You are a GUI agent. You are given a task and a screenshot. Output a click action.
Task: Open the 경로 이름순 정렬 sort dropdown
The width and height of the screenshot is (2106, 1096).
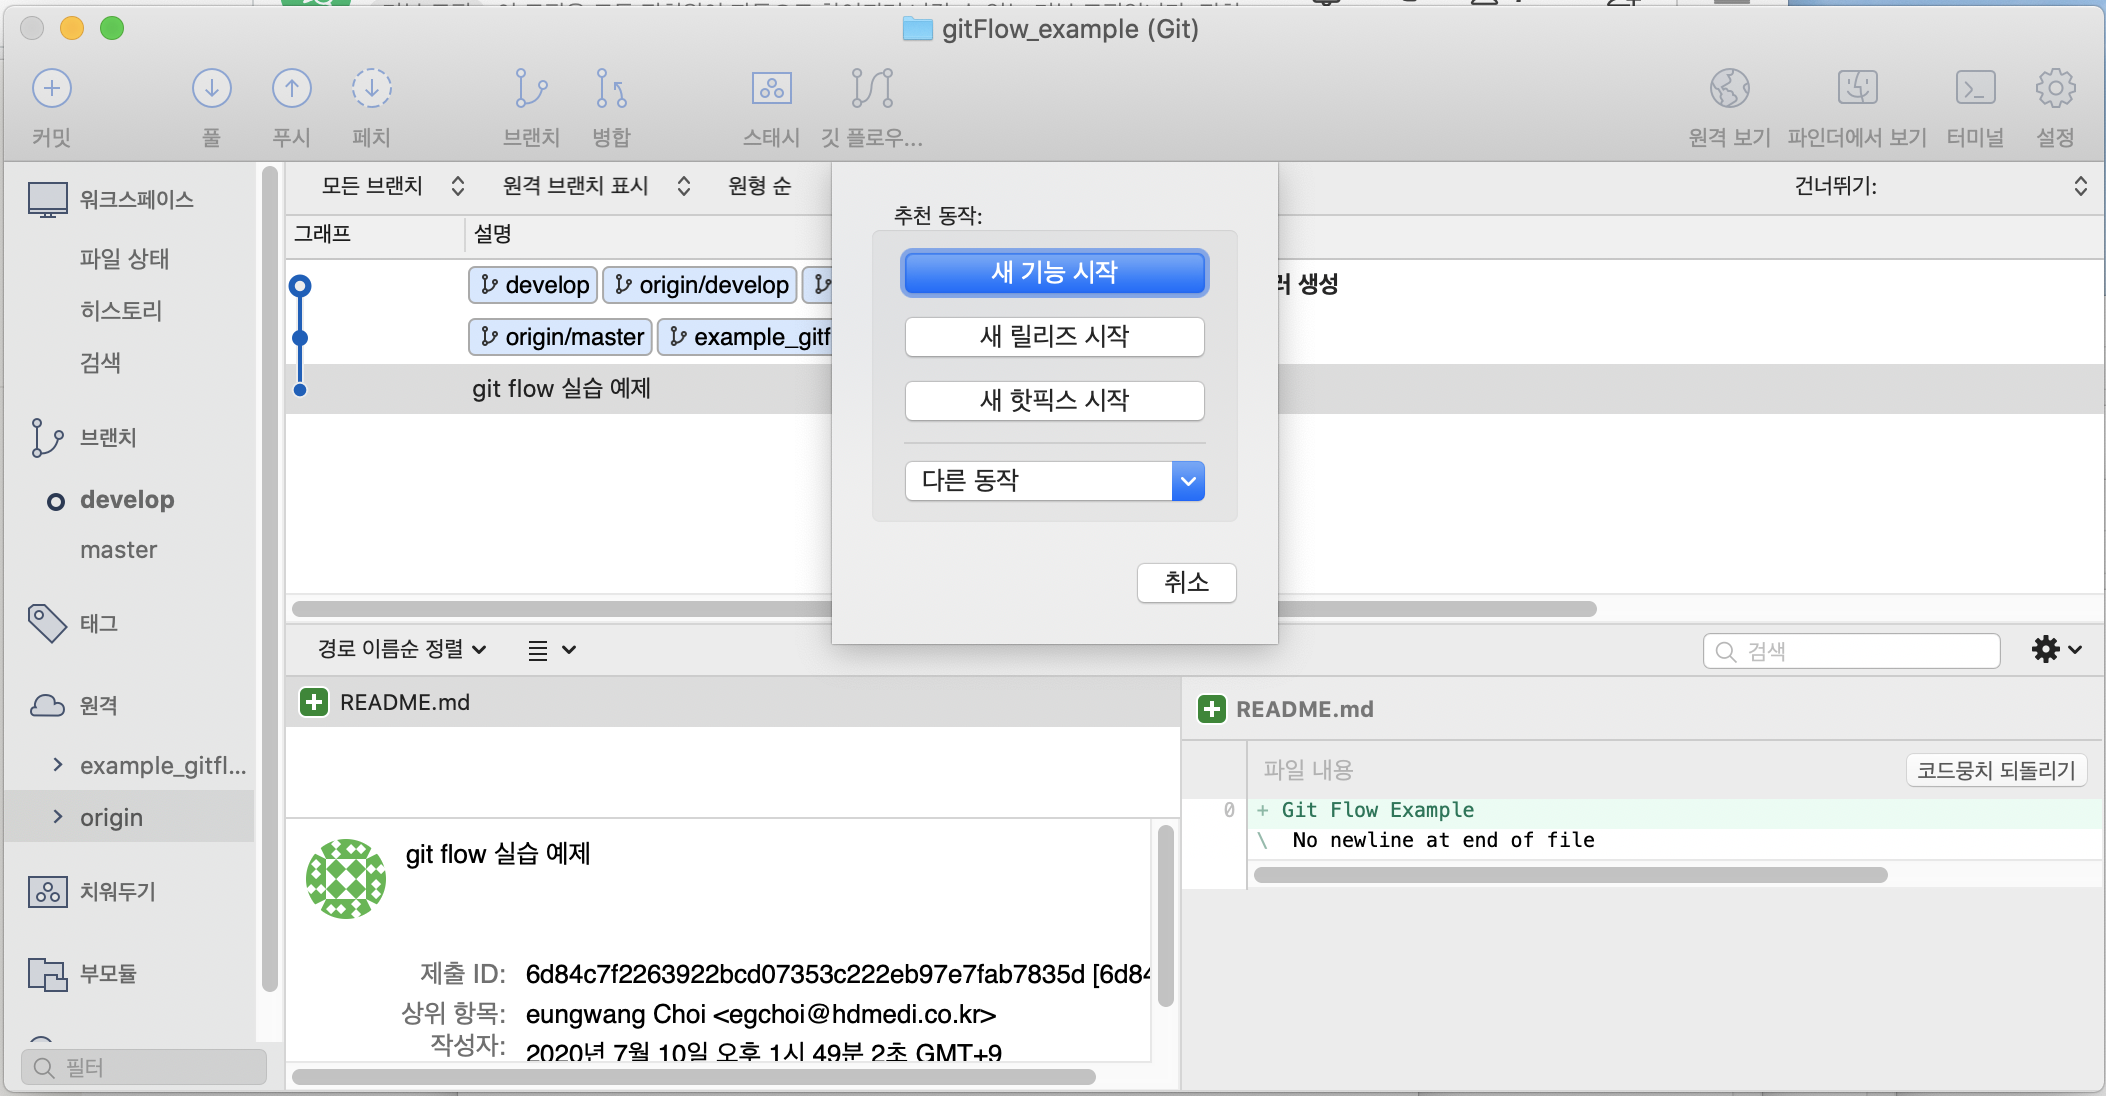(402, 649)
